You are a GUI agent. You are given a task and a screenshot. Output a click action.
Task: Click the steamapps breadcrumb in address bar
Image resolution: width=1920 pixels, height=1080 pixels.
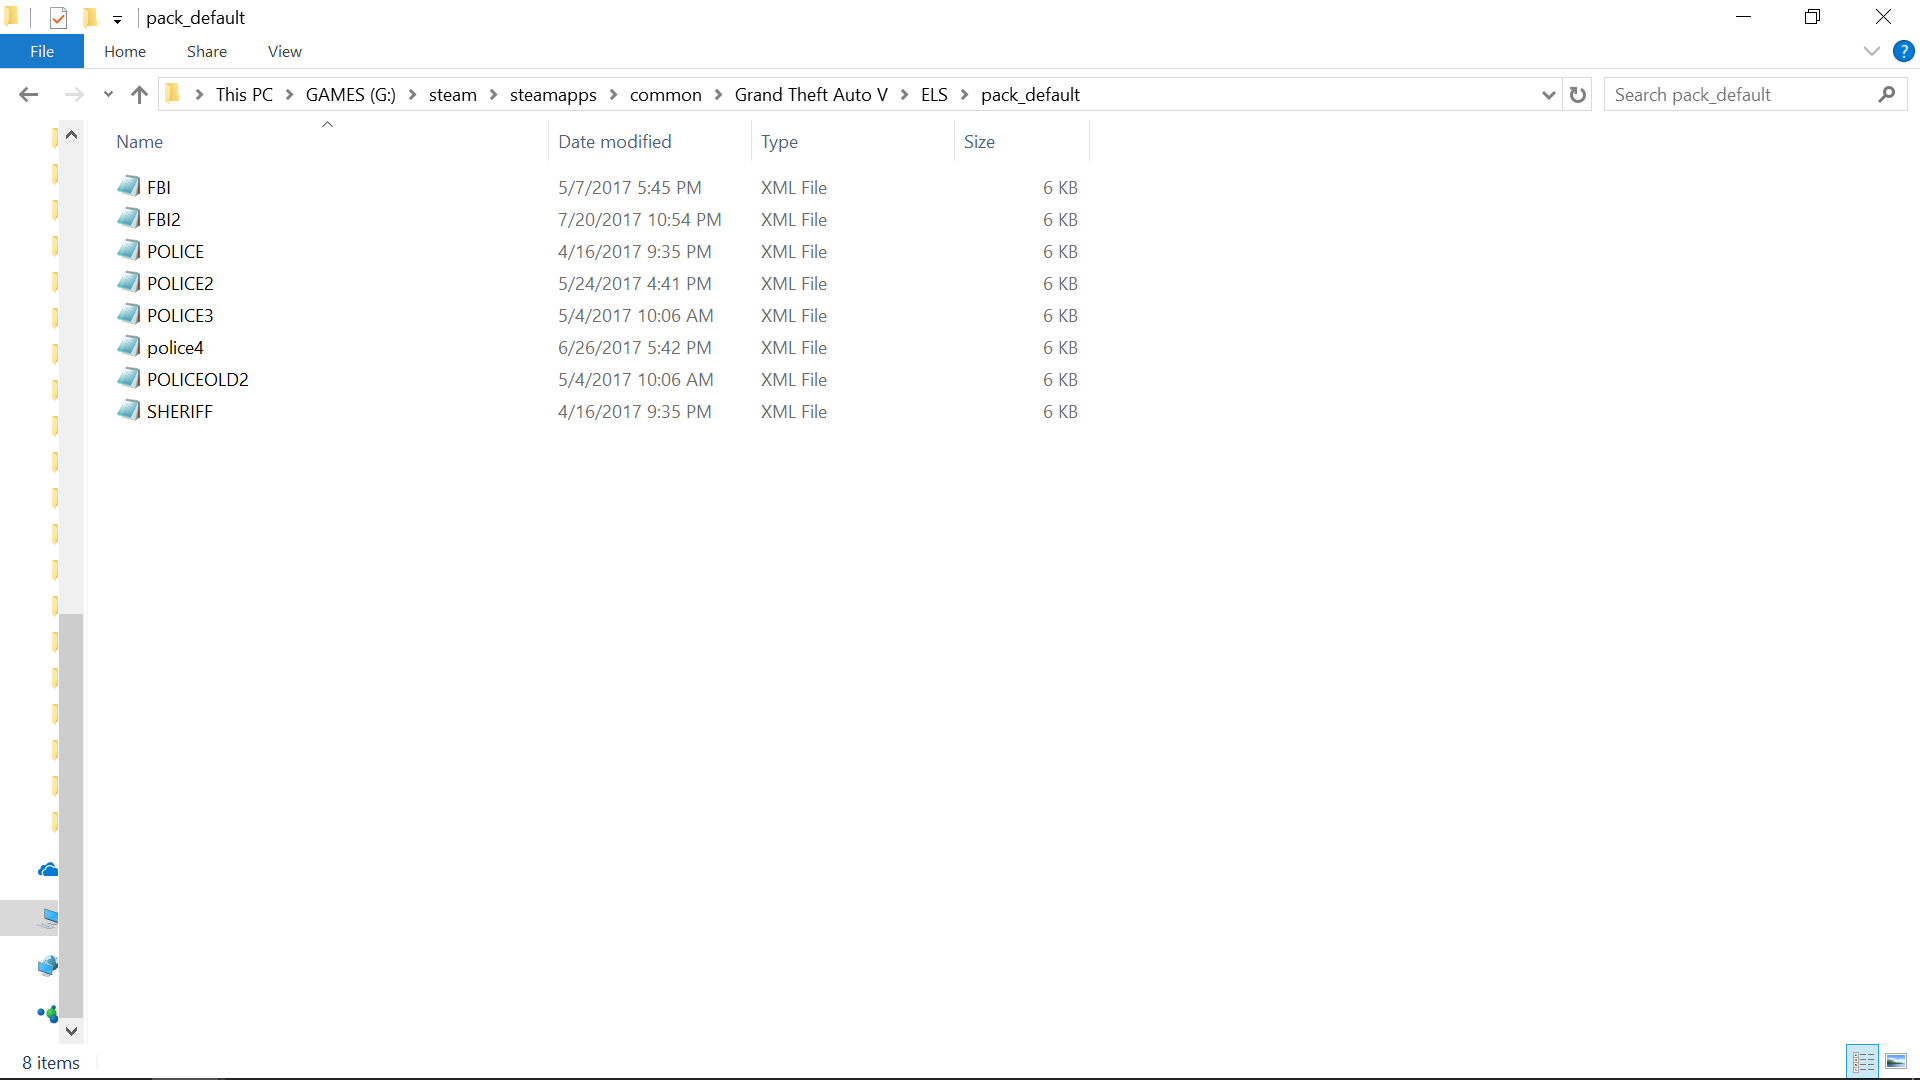coord(552,94)
